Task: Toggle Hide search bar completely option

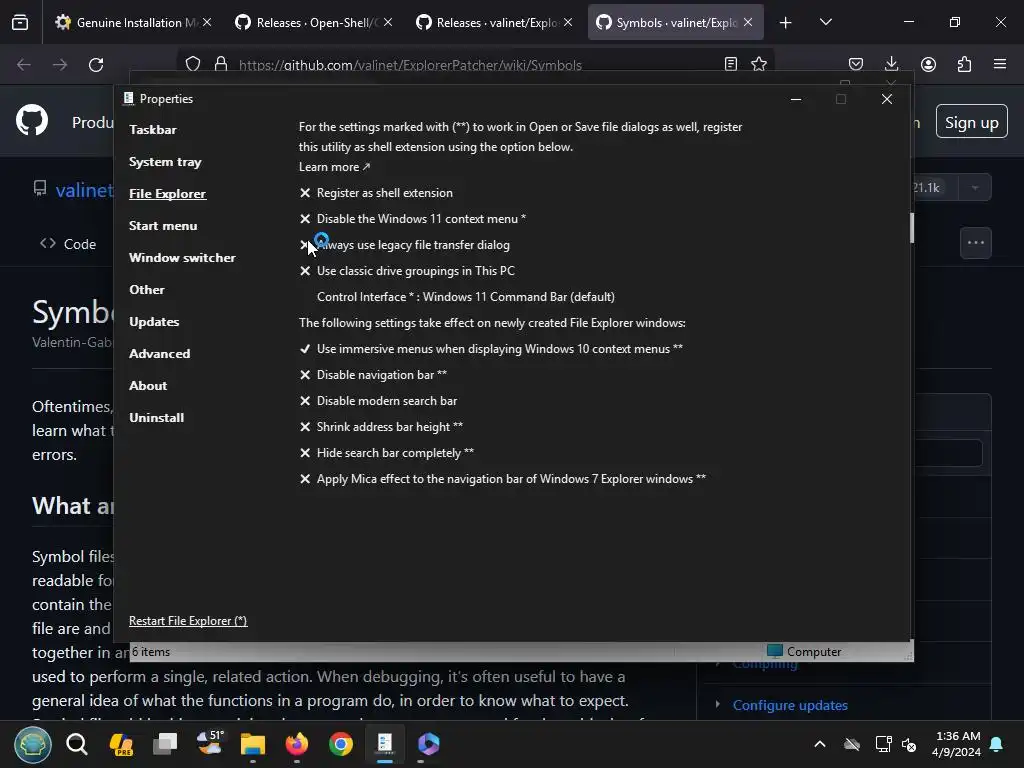Action: [387, 453]
